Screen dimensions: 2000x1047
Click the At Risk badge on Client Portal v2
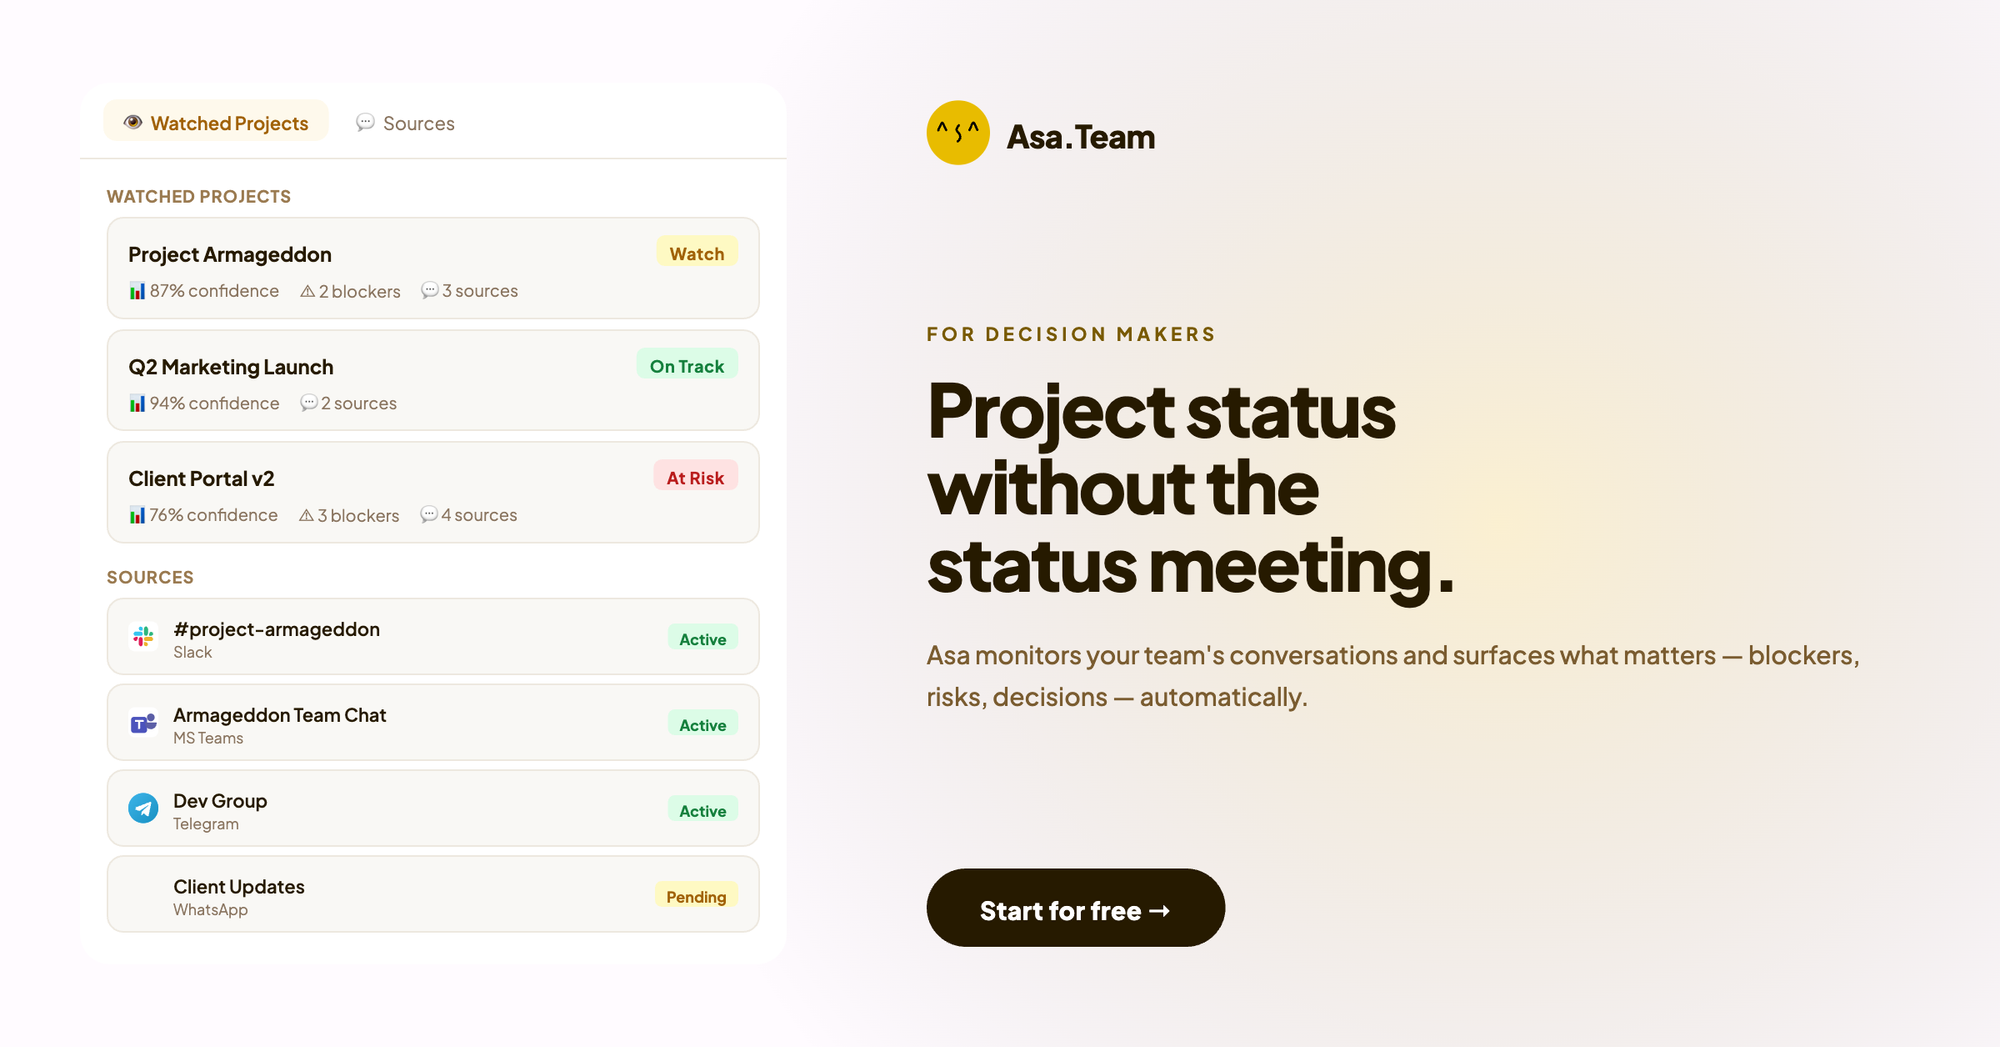tap(695, 478)
